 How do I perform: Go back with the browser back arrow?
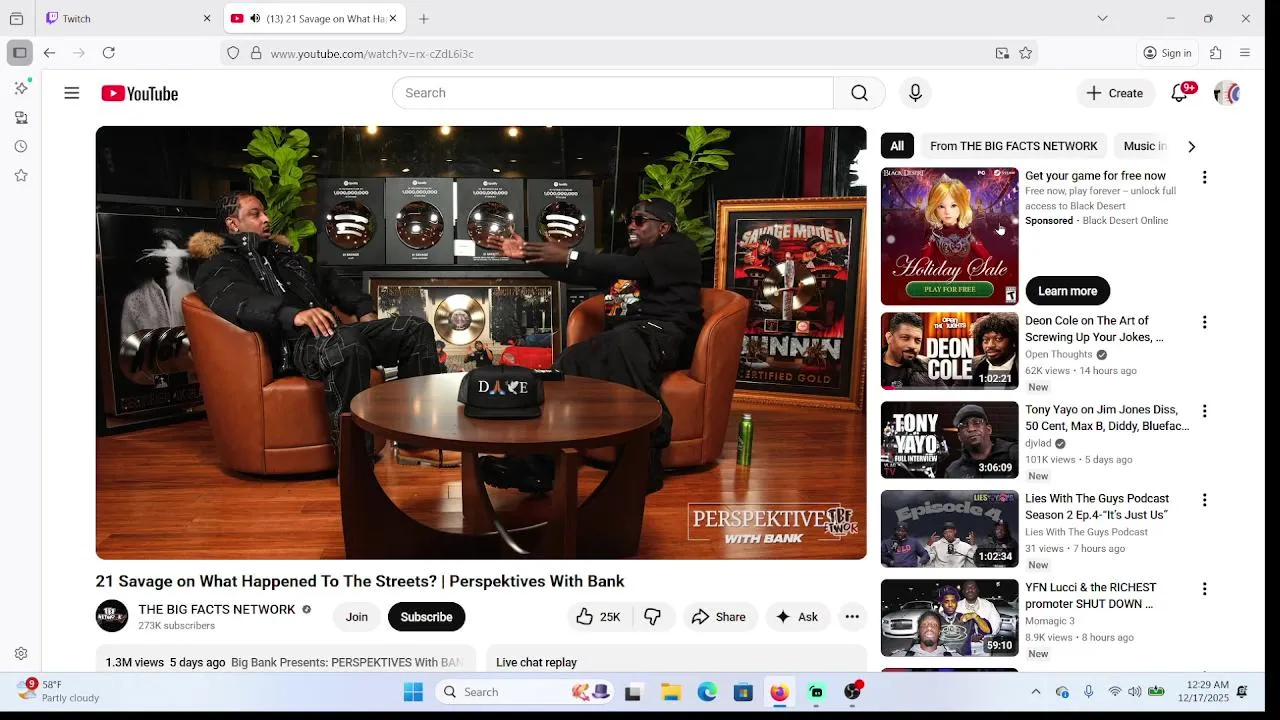point(49,53)
